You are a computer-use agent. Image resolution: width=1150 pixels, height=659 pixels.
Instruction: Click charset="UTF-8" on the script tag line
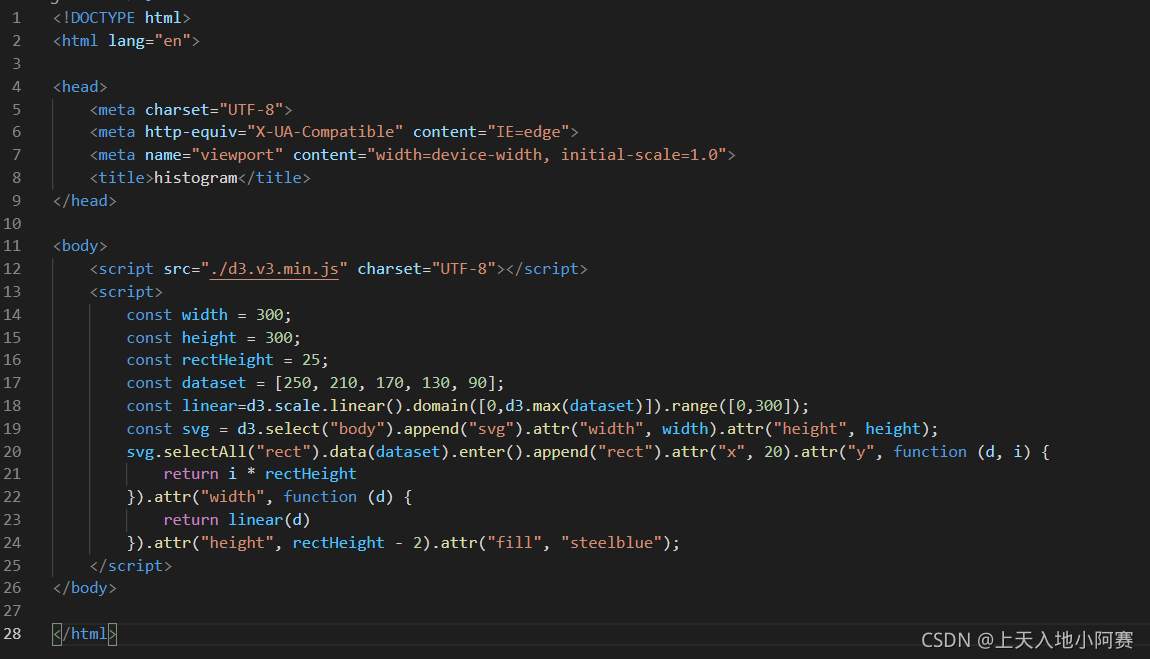[427, 269]
